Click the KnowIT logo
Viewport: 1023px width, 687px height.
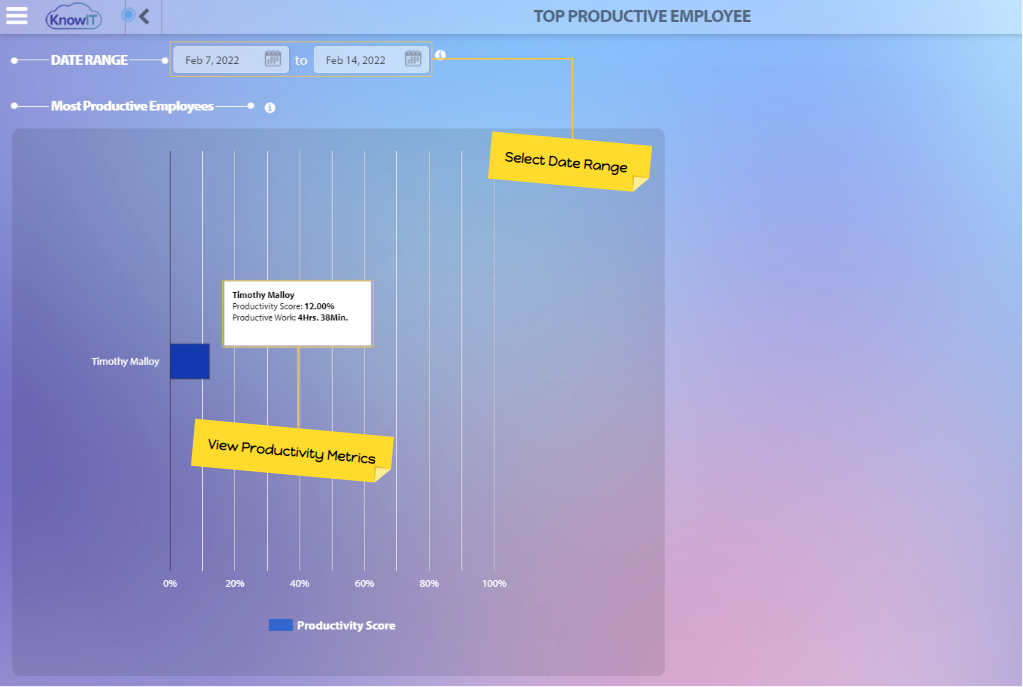point(73,18)
